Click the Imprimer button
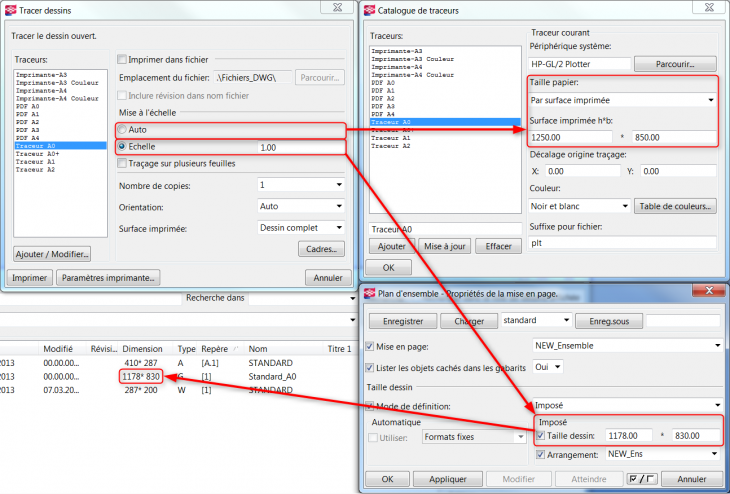 [x=29, y=278]
